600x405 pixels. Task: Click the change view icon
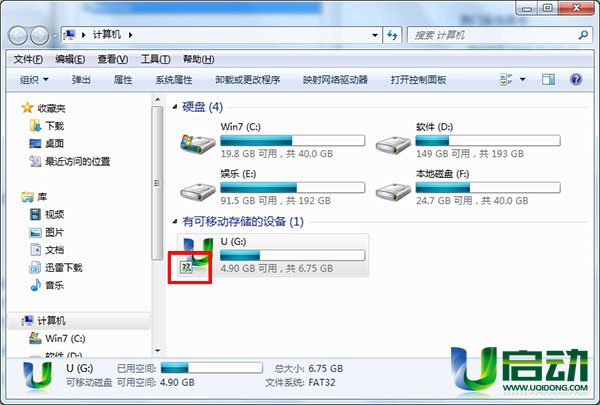click(x=506, y=80)
